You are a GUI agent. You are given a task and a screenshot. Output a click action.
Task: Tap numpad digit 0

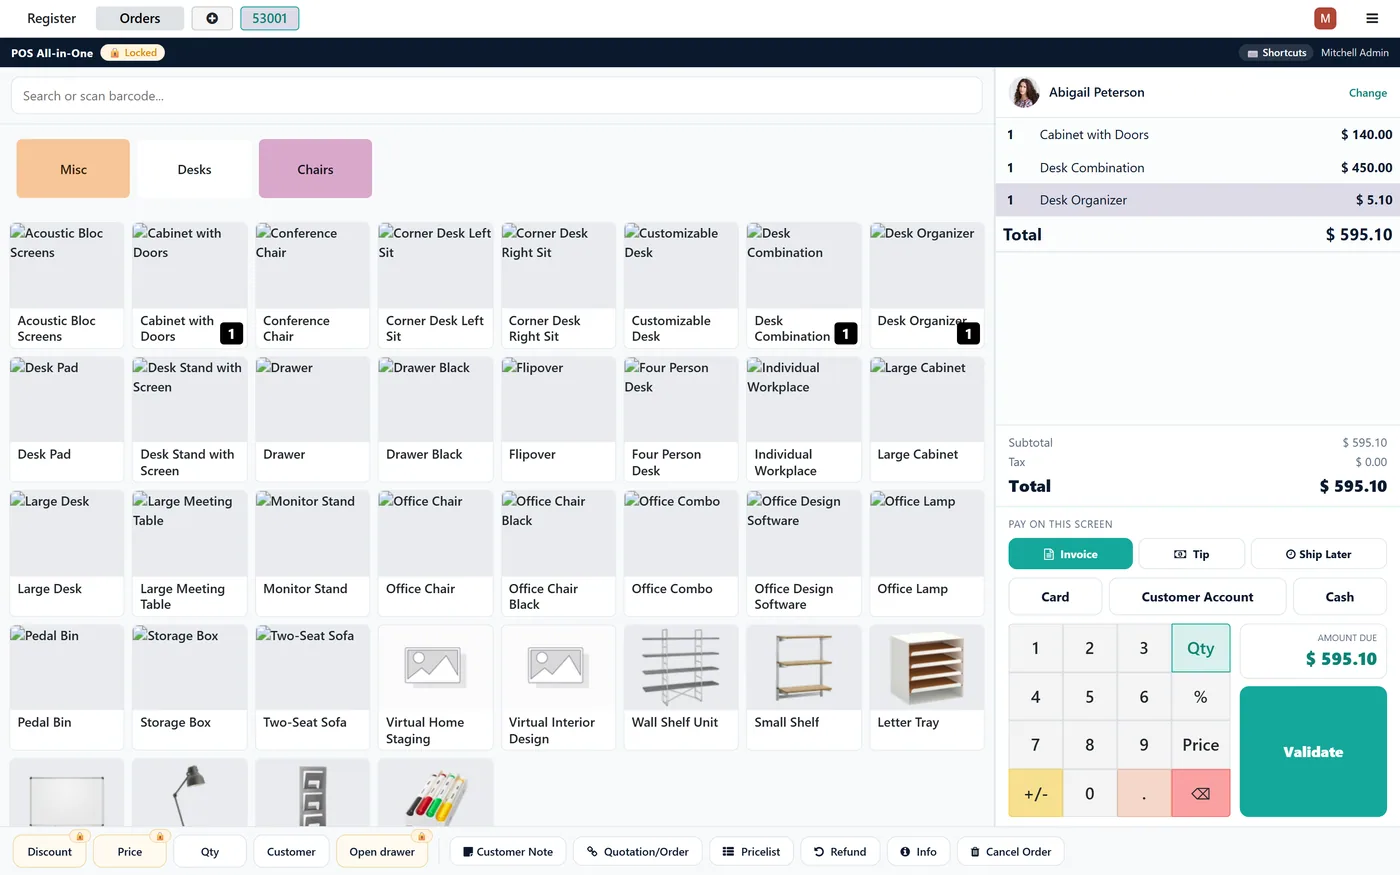pos(1090,793)
